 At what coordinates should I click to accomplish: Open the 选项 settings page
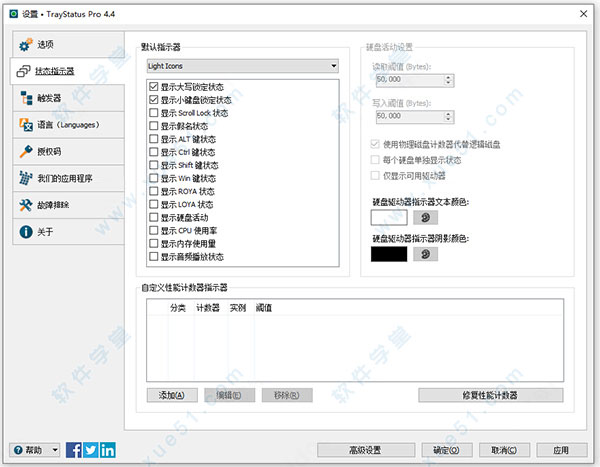point(68,45)
